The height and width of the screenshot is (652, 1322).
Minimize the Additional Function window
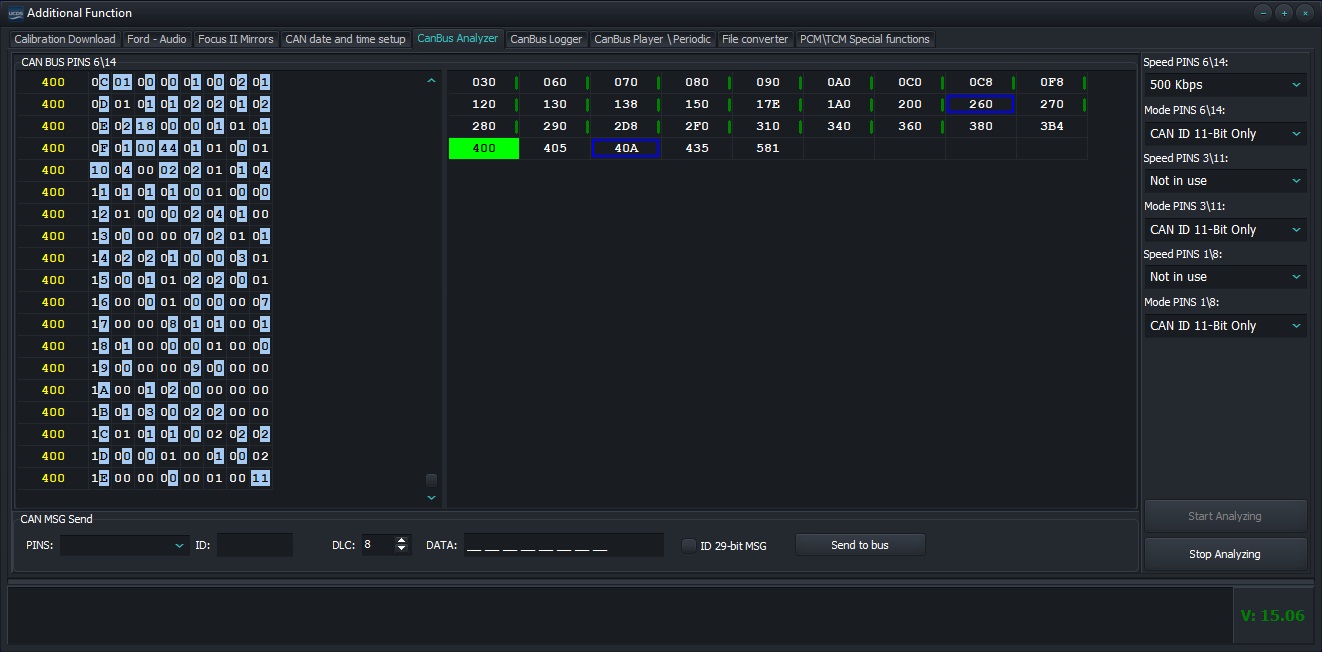click(x=1263, y=13)
